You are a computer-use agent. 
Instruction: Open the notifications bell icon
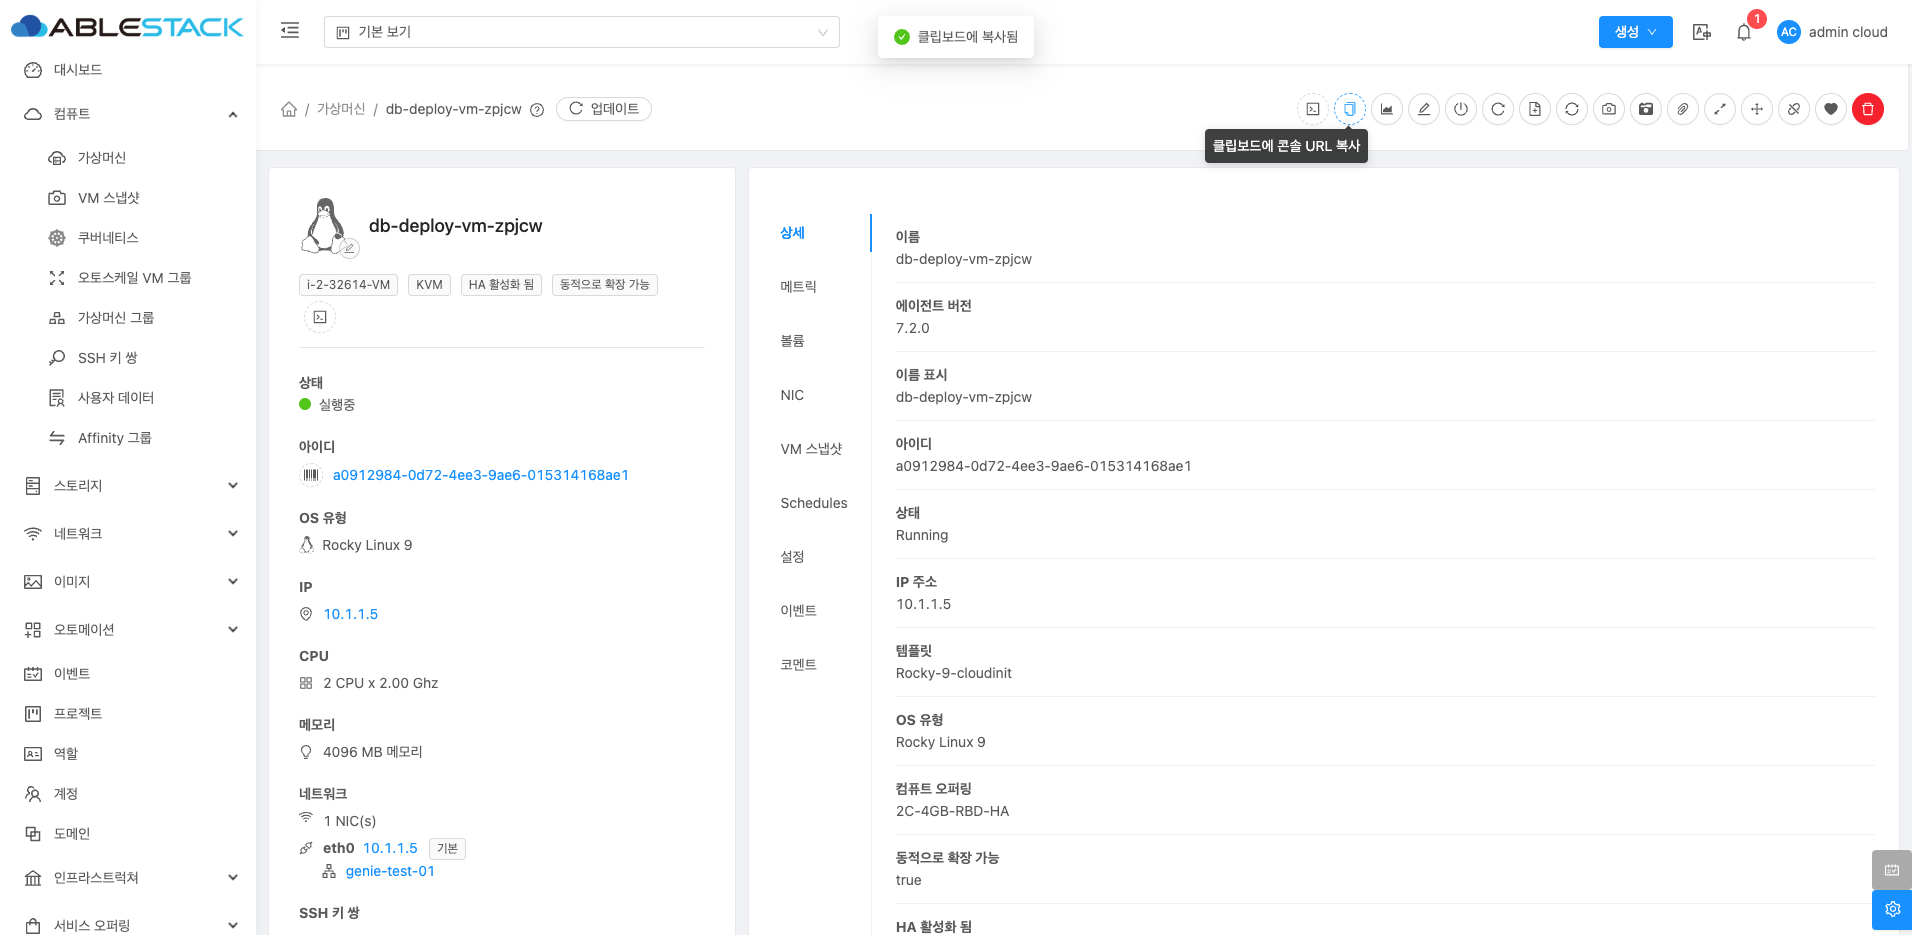tap(1744, 32)
